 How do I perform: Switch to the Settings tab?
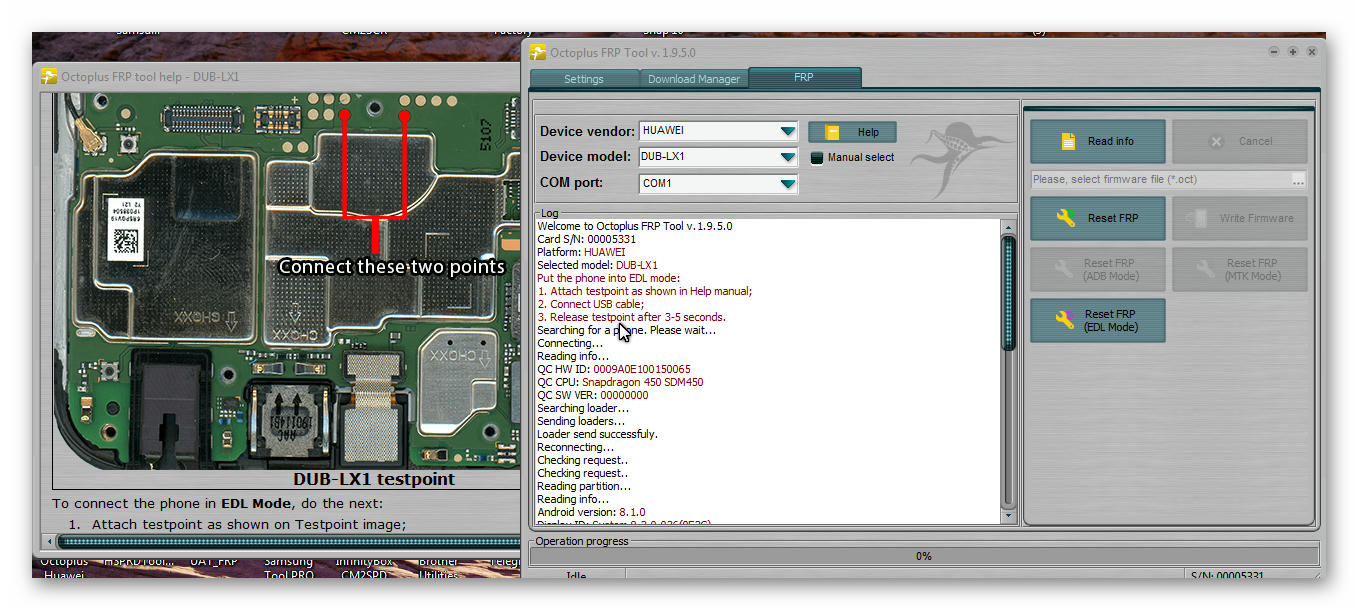(x=584, y=79)
